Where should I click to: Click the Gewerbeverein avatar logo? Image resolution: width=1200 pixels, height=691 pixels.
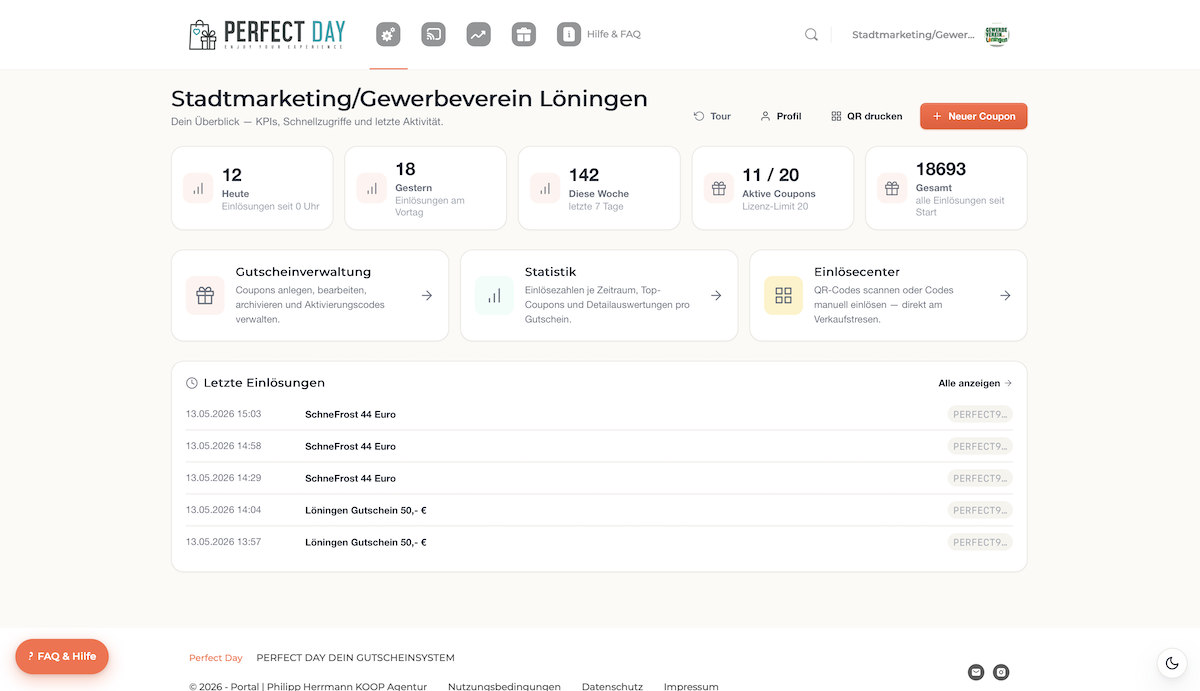pos(997,34)
